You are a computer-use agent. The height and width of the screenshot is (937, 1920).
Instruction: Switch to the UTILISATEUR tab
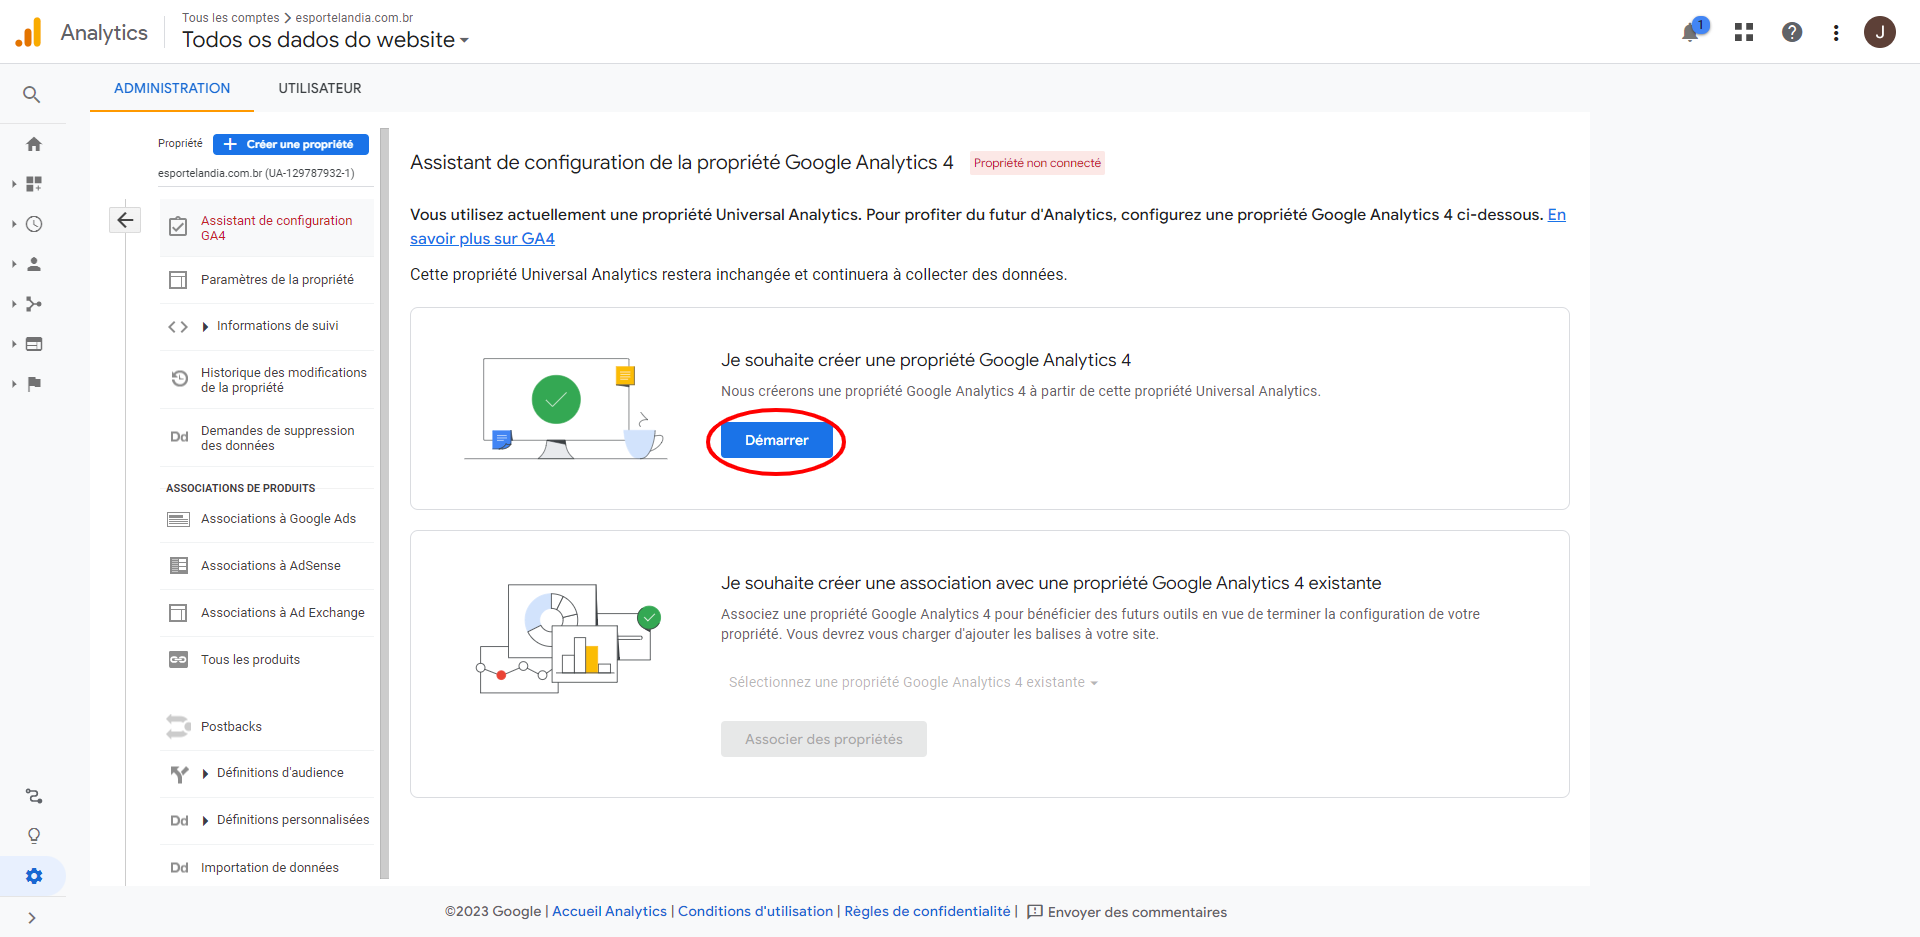pyautogui.click(x=320, y=88)
